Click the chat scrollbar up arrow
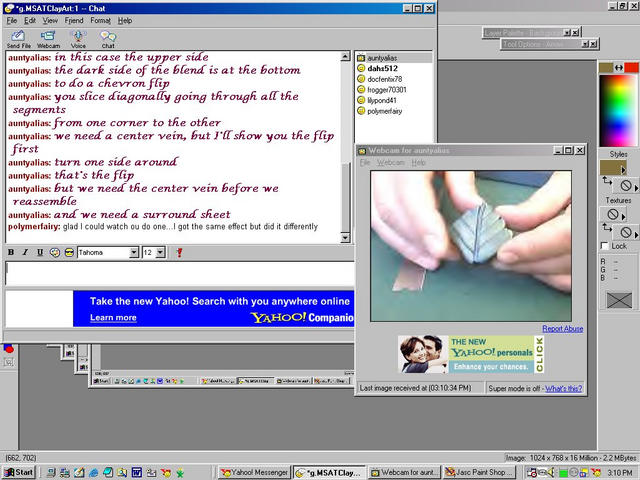This screenshot has width=640, height=480. (345, 56)
